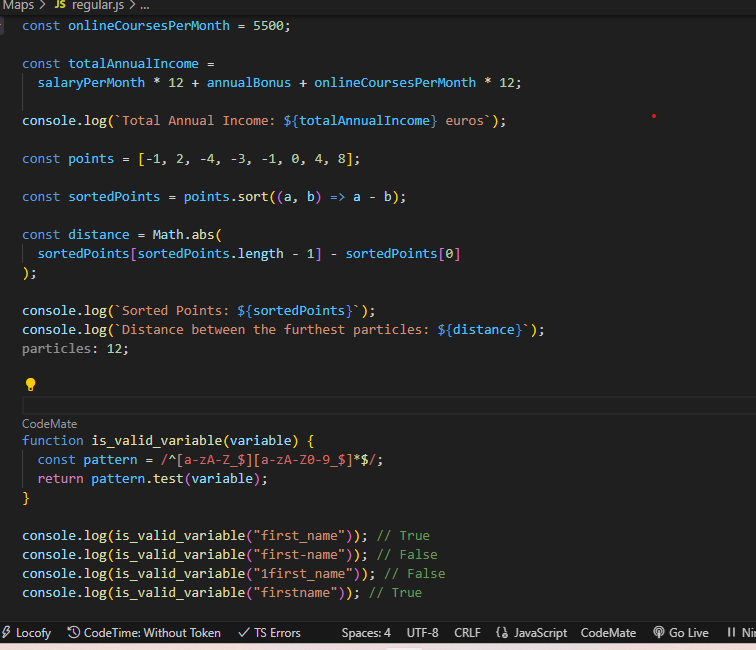Open the regular.js breadcrumb
This screenshot has height=650, width=756.
coord(98,5)
